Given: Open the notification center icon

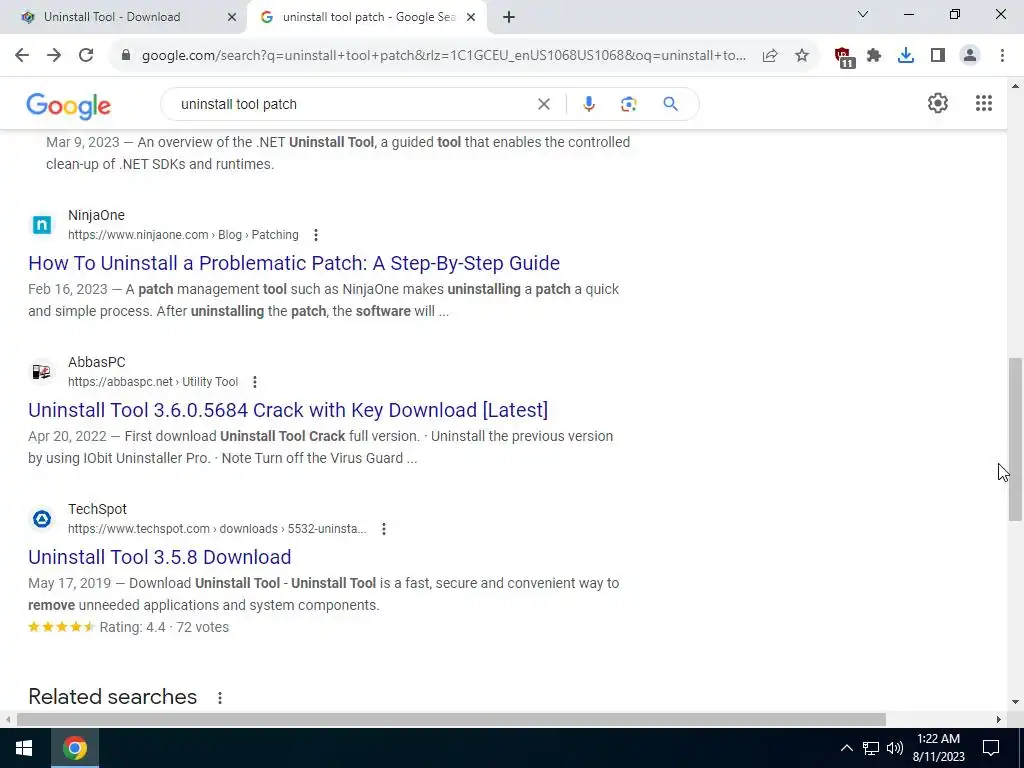Looking at the screenshot, I should [991, 748].
